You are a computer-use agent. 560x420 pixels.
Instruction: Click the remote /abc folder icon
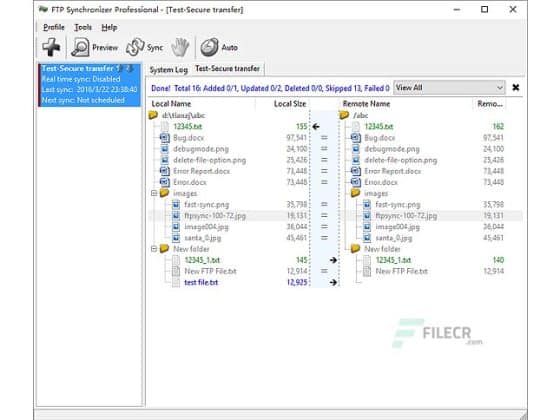pos(344,115)
